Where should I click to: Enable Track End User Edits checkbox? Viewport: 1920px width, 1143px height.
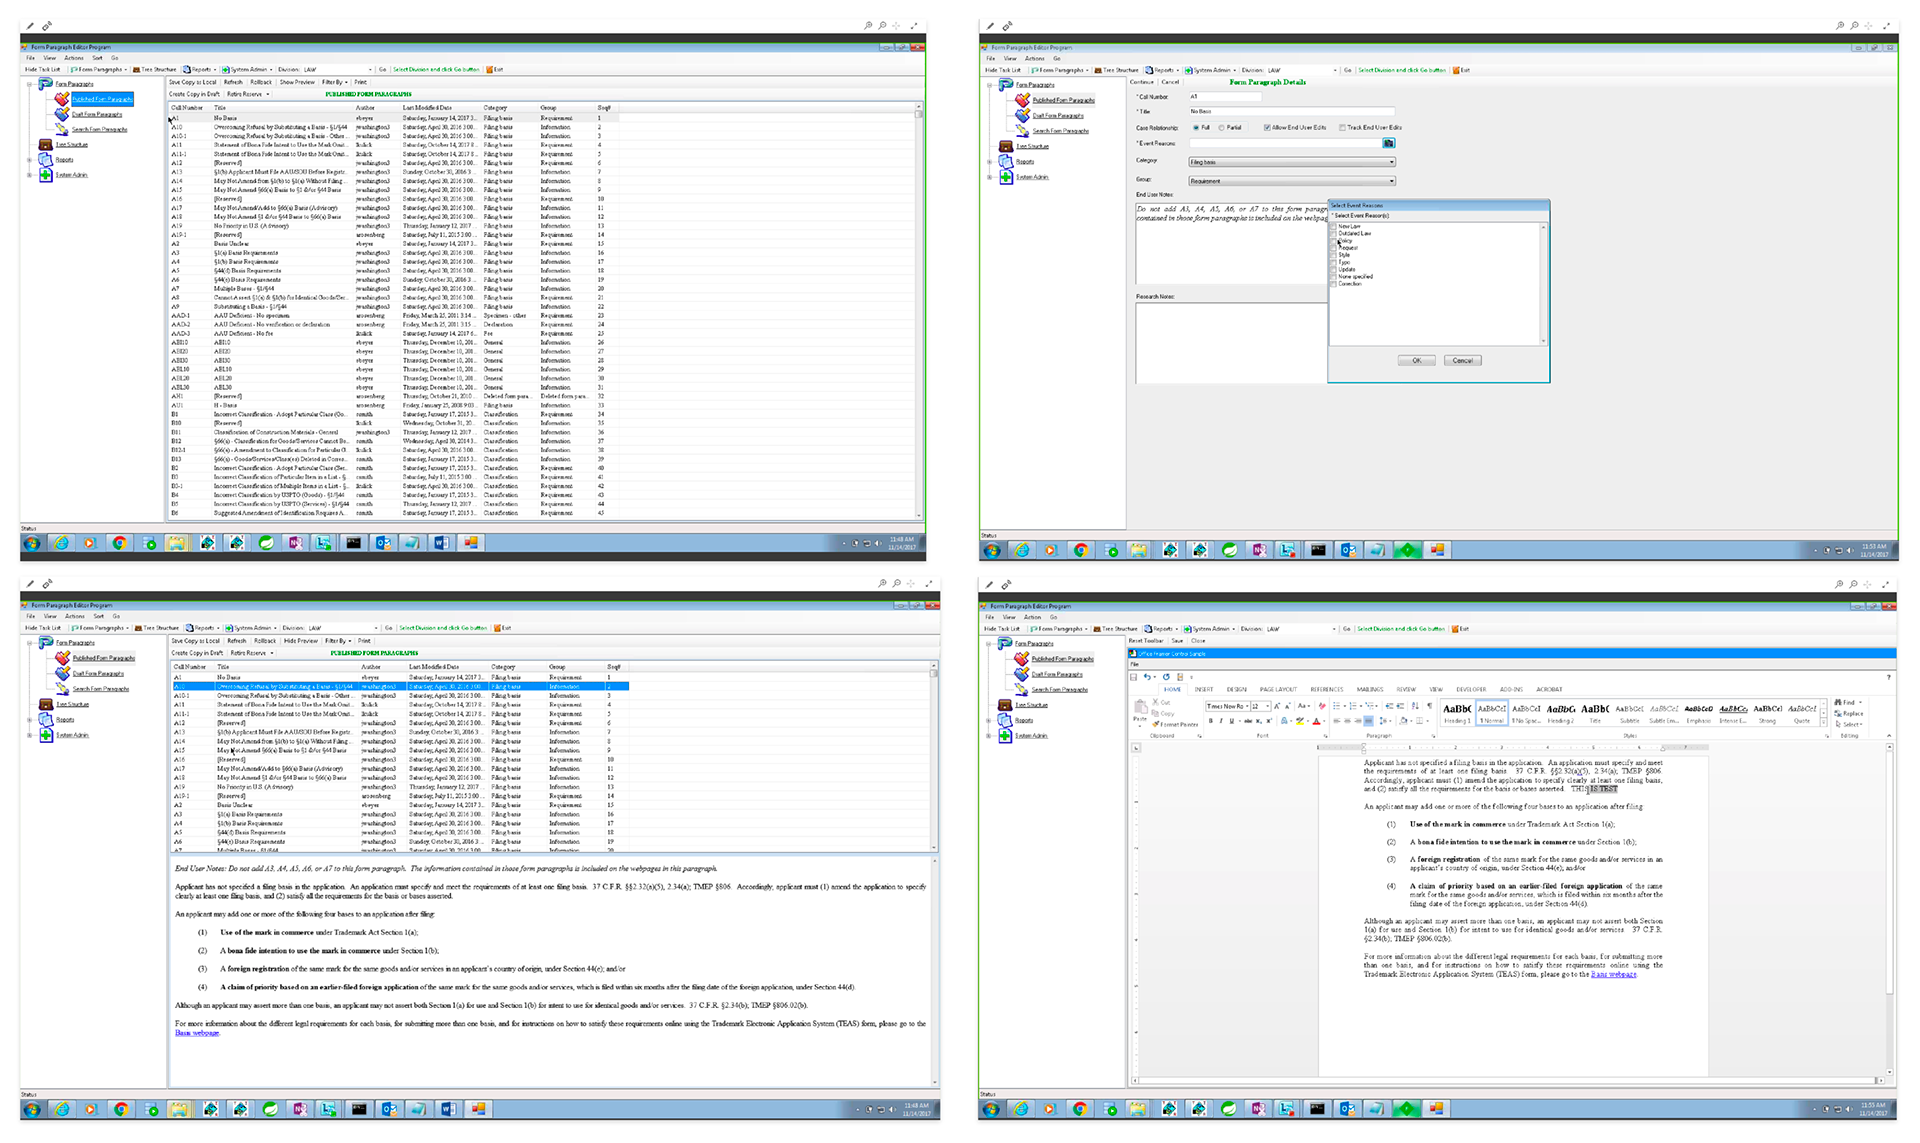point(1342,128)
